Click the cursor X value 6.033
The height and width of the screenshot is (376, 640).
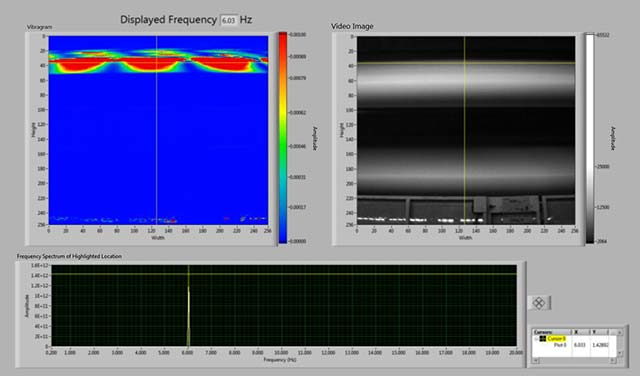(x=580, y=345)
